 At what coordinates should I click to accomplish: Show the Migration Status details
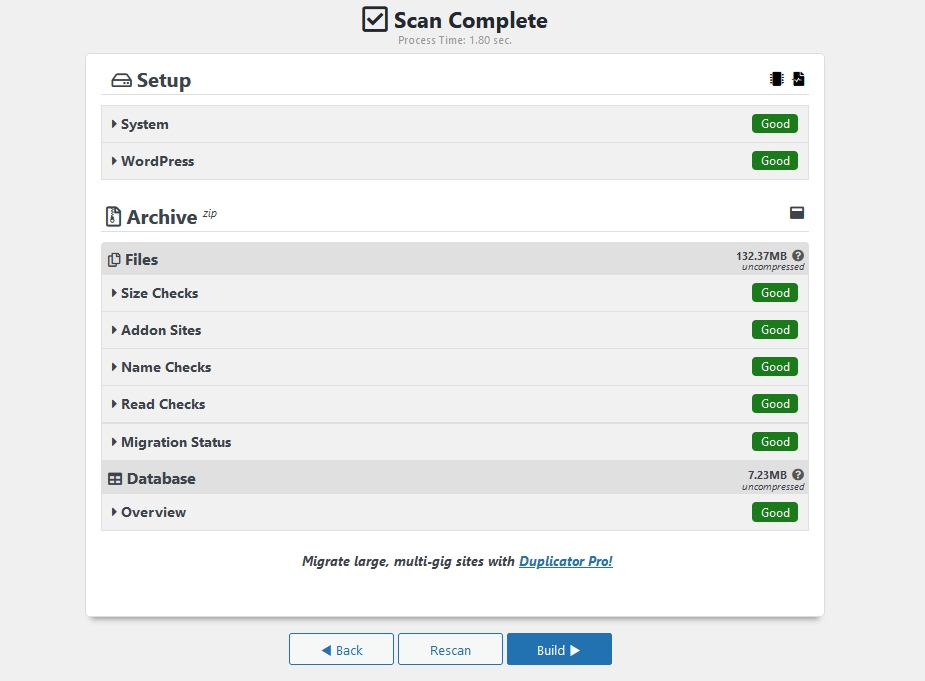(176, 443)
